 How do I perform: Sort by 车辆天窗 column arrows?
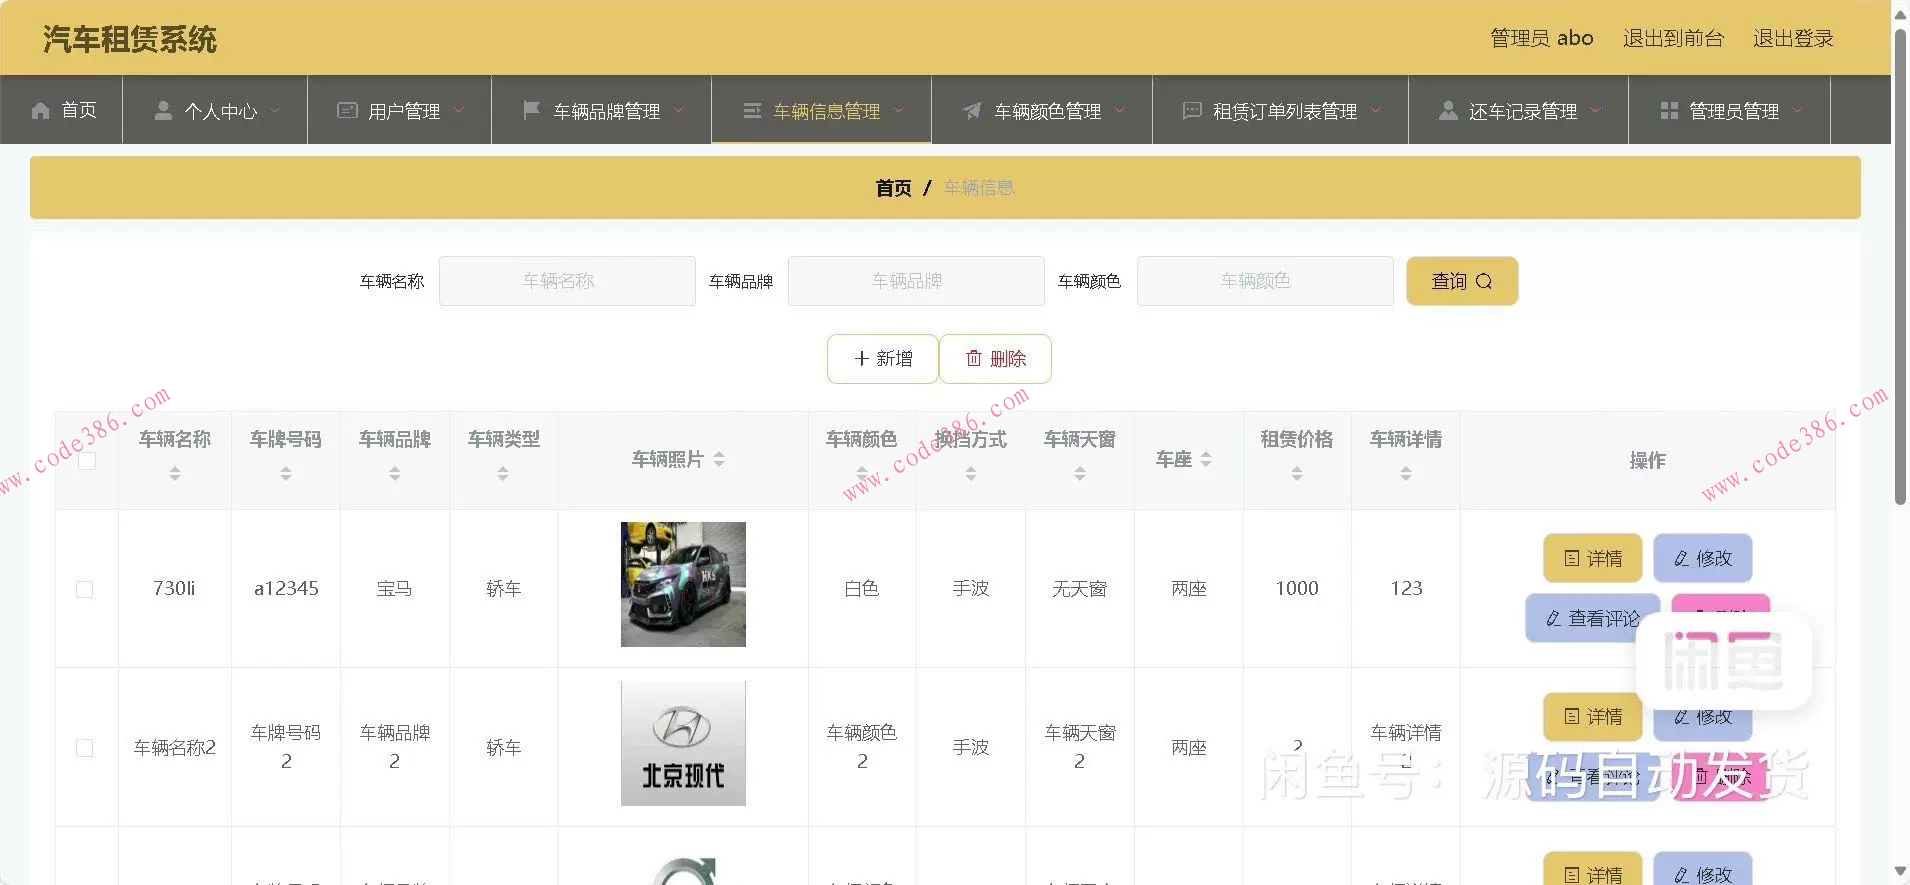[x=1080, y=473]
